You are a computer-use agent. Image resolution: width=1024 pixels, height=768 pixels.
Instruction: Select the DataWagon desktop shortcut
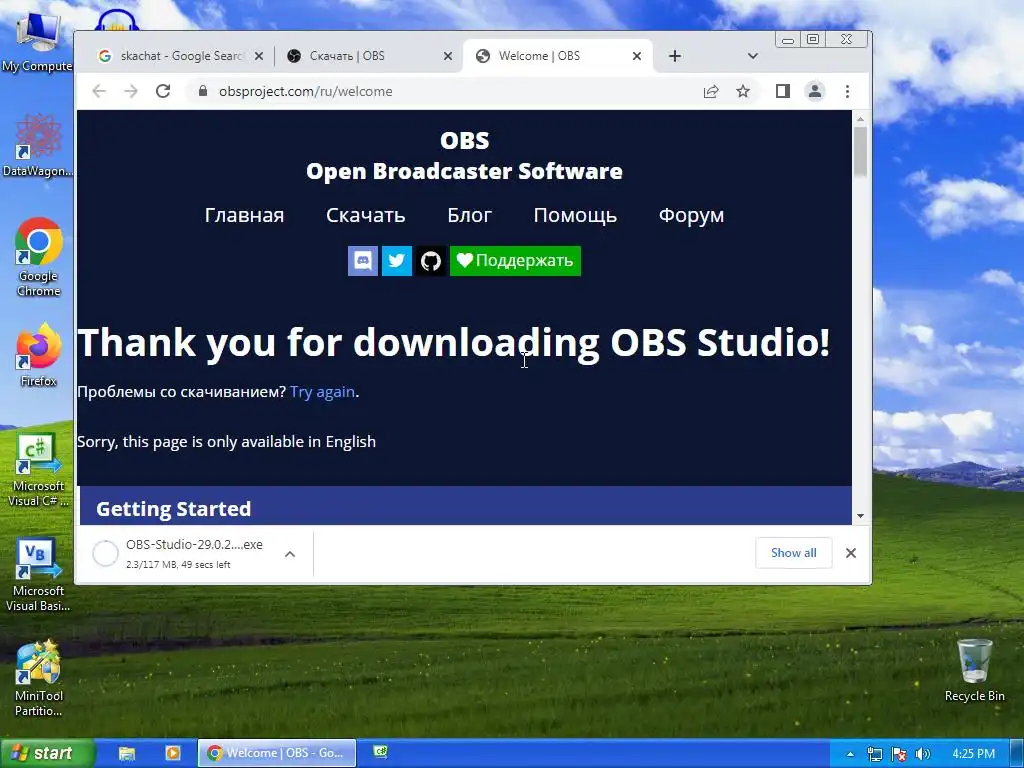[38, 145]
